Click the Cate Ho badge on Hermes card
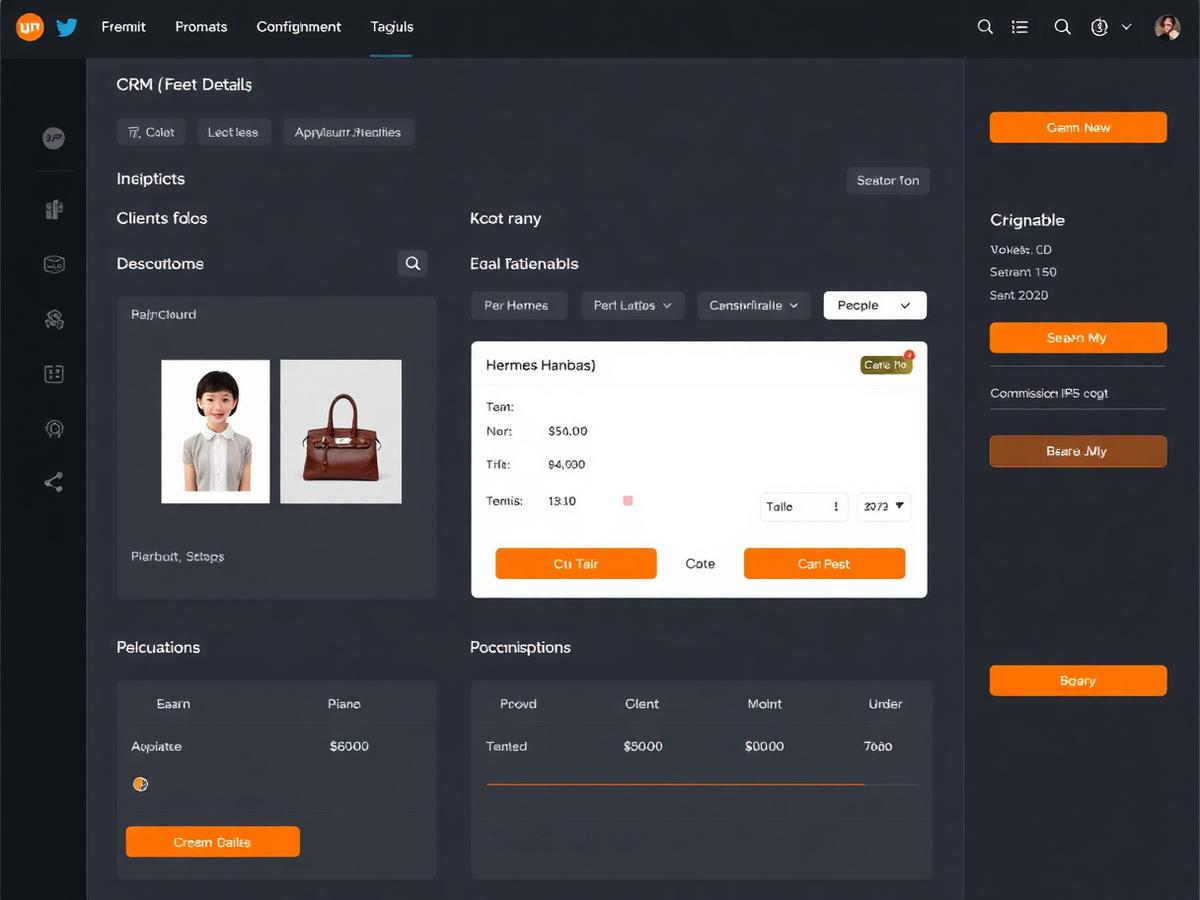 point(886,365)
